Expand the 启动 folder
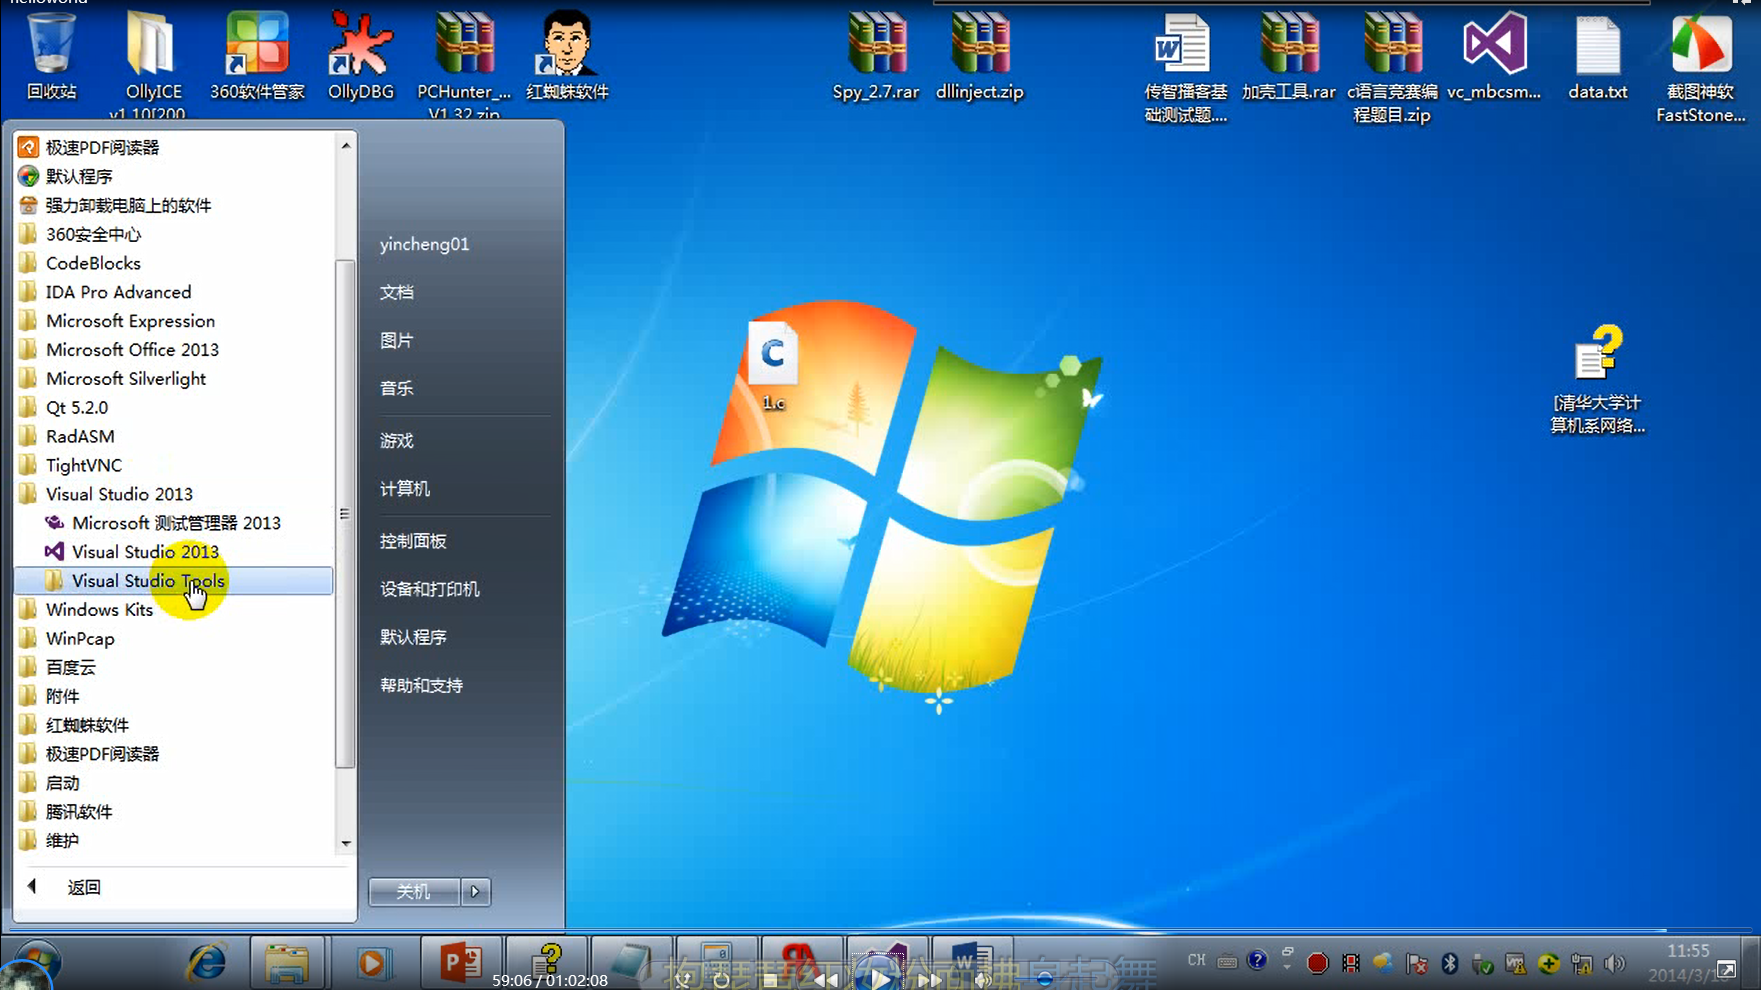1761x990 pixels. 174,783
